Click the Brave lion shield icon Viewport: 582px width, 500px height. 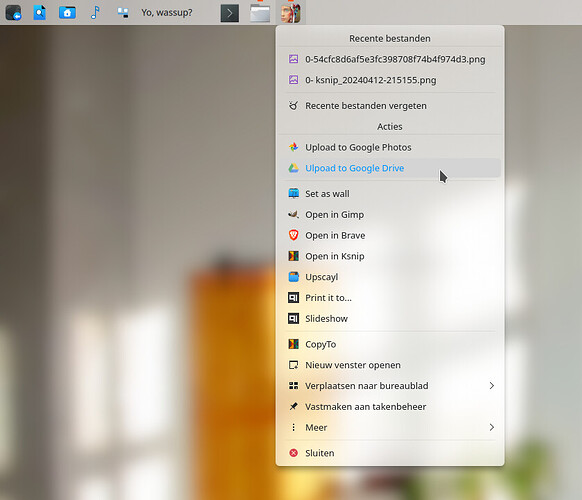[294, 235]
